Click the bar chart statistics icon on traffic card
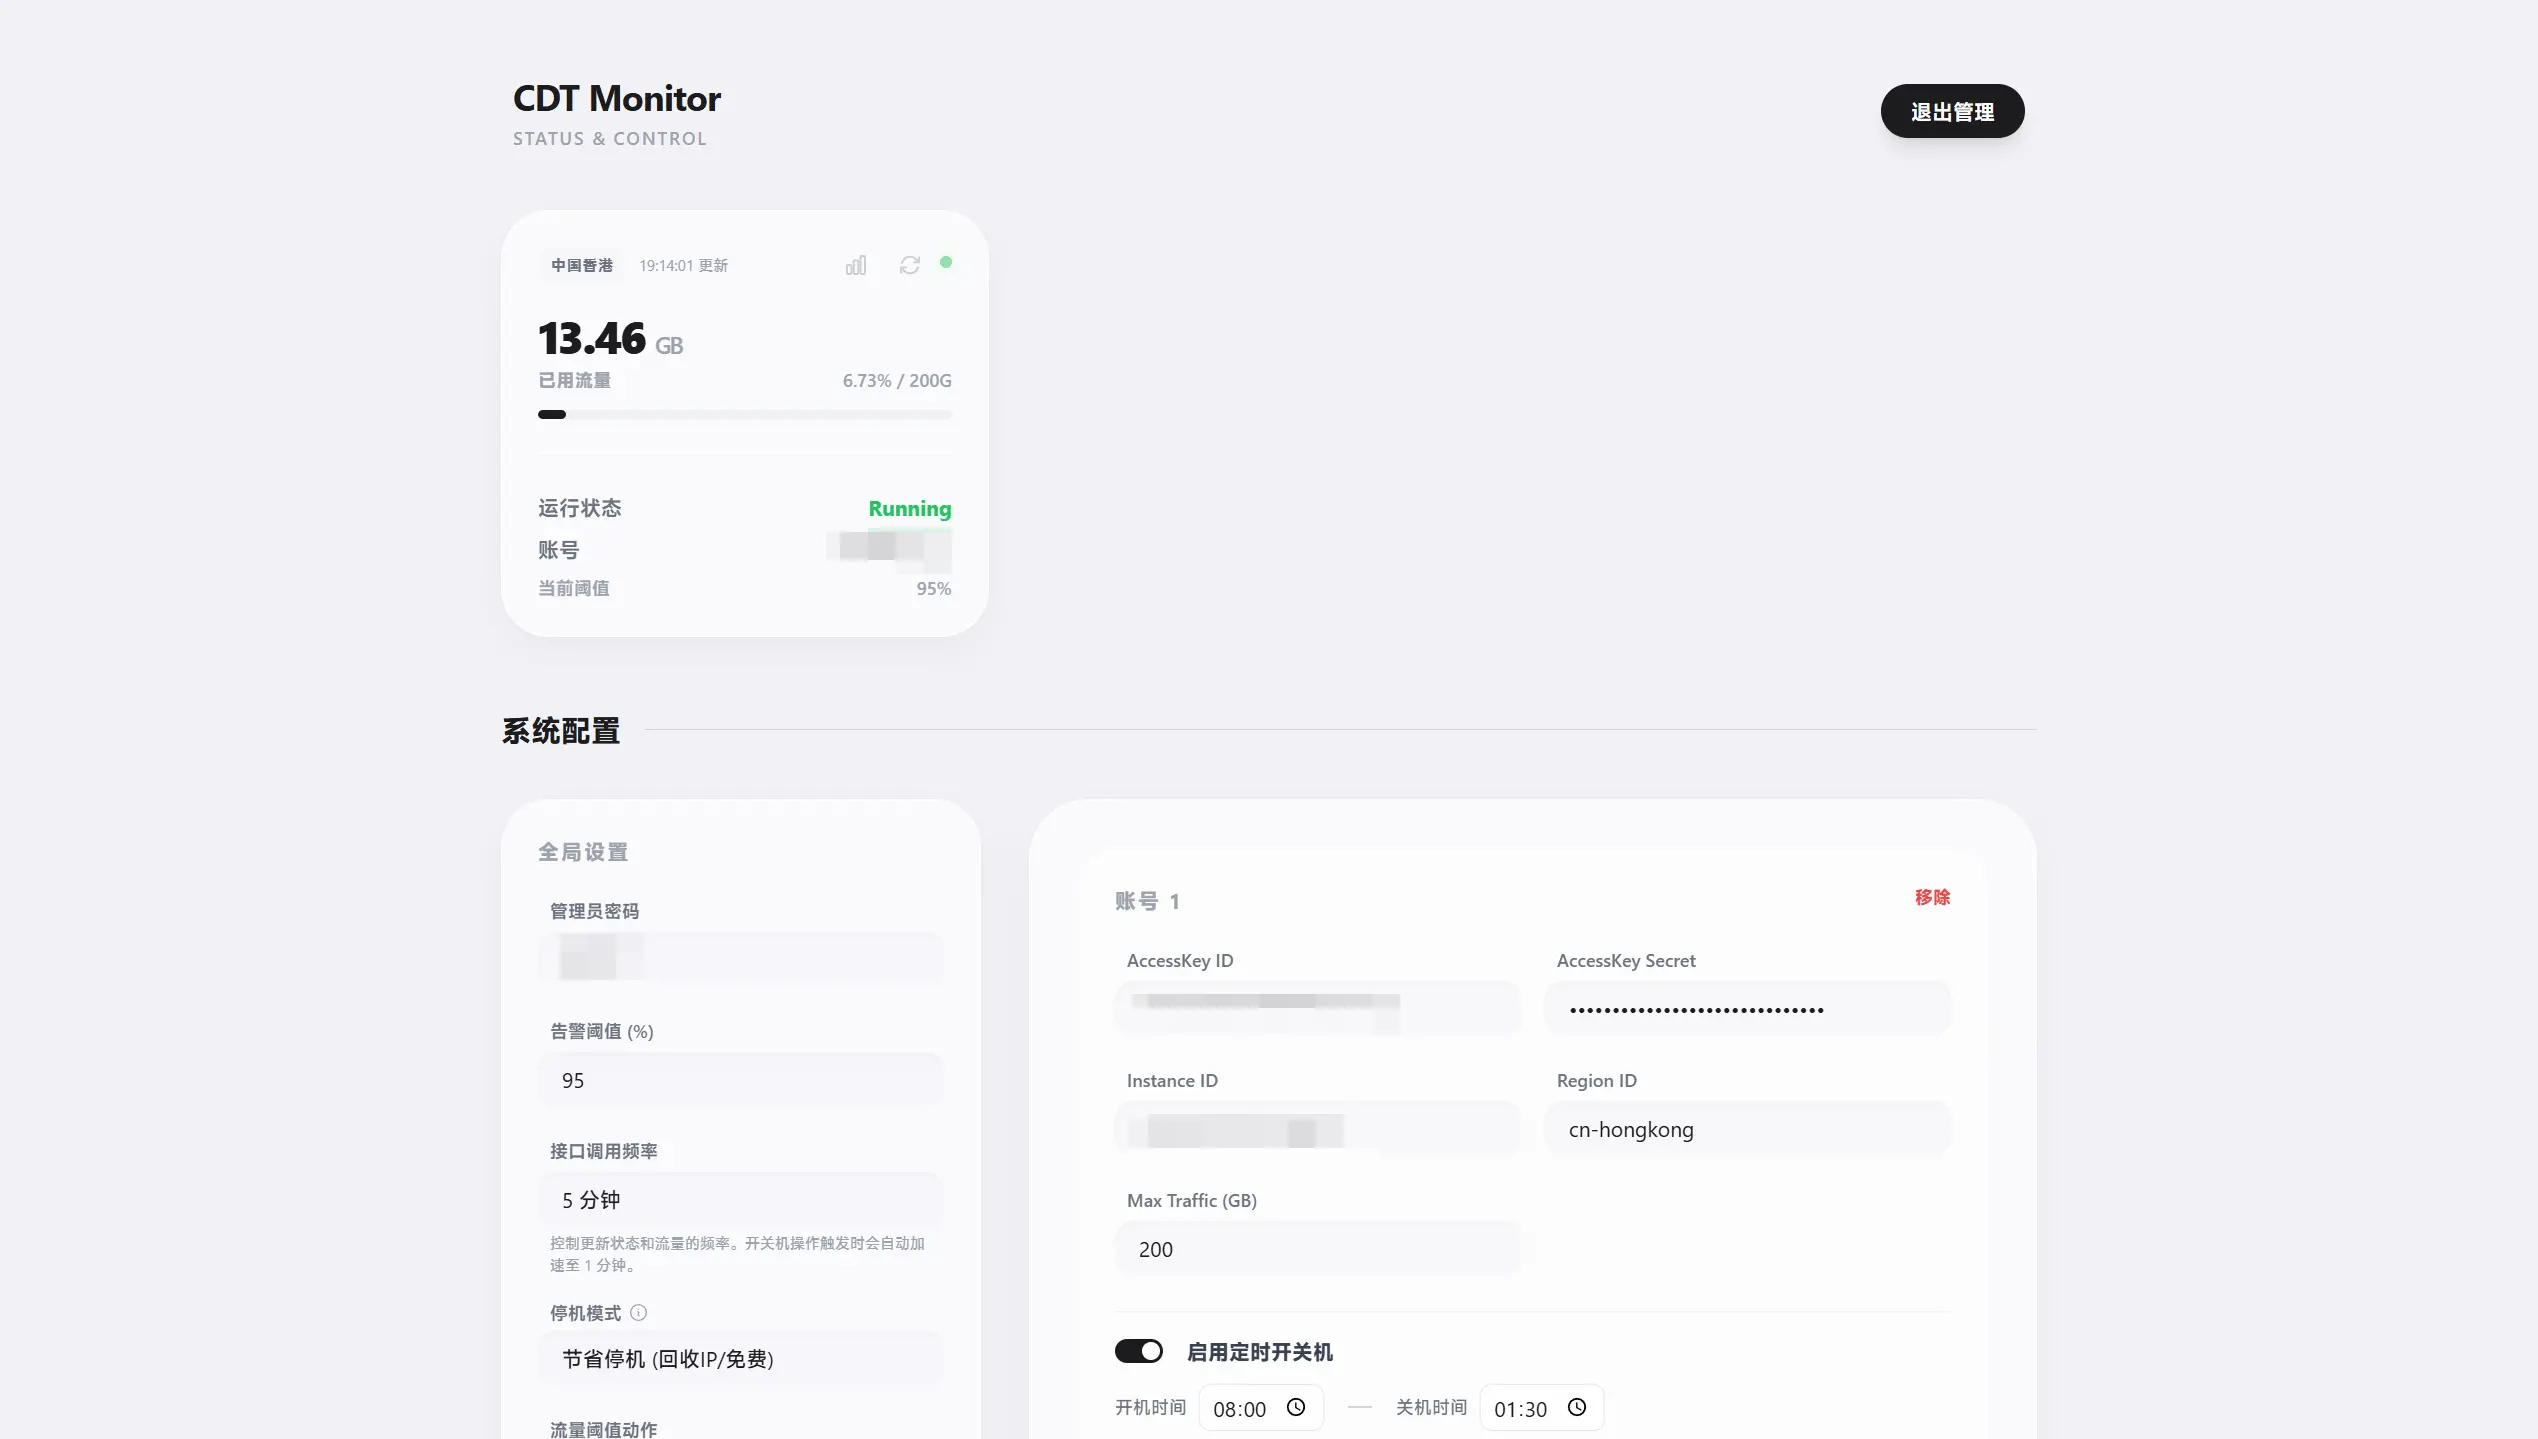 856,264
